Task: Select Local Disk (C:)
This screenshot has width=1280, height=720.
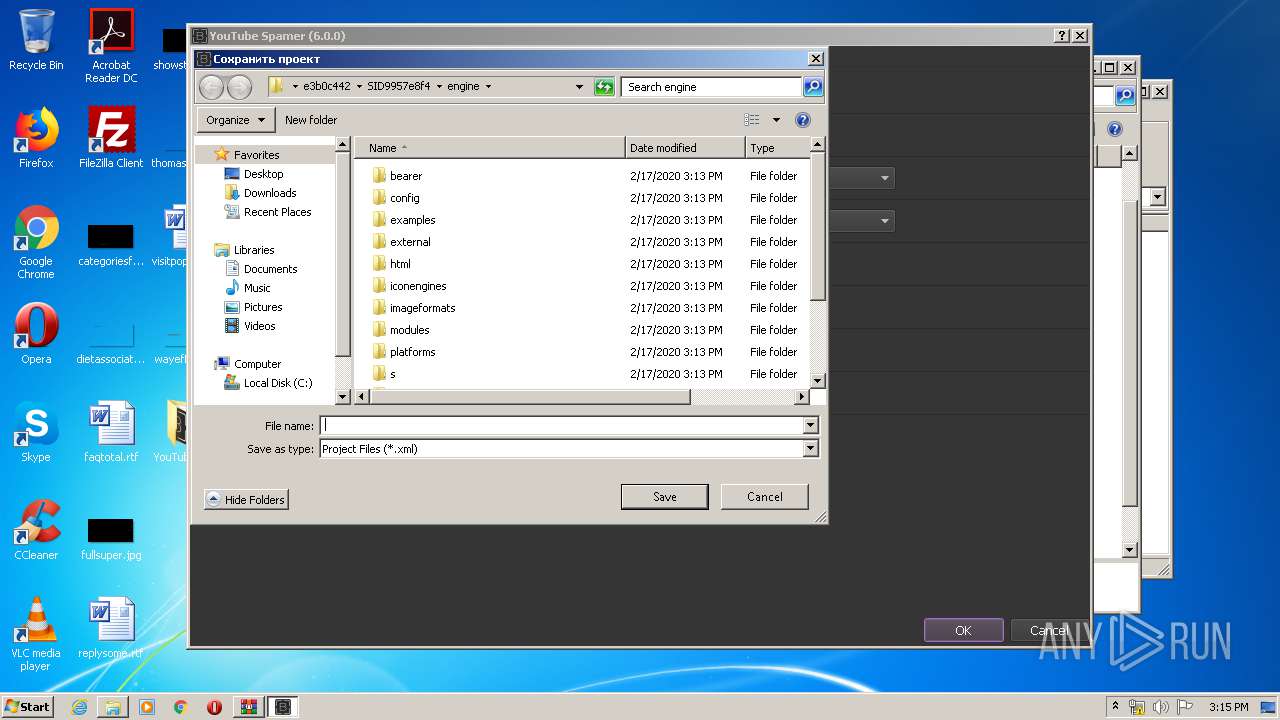Action: (x=277, y=383)
